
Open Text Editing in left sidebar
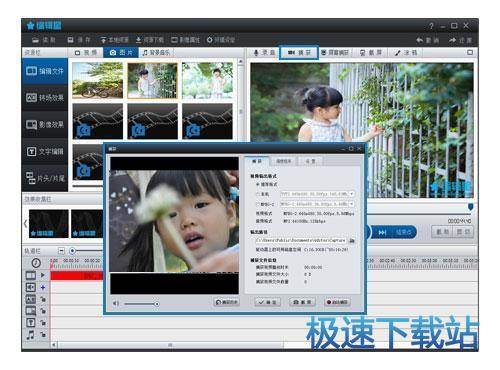[x=45, y=151]
